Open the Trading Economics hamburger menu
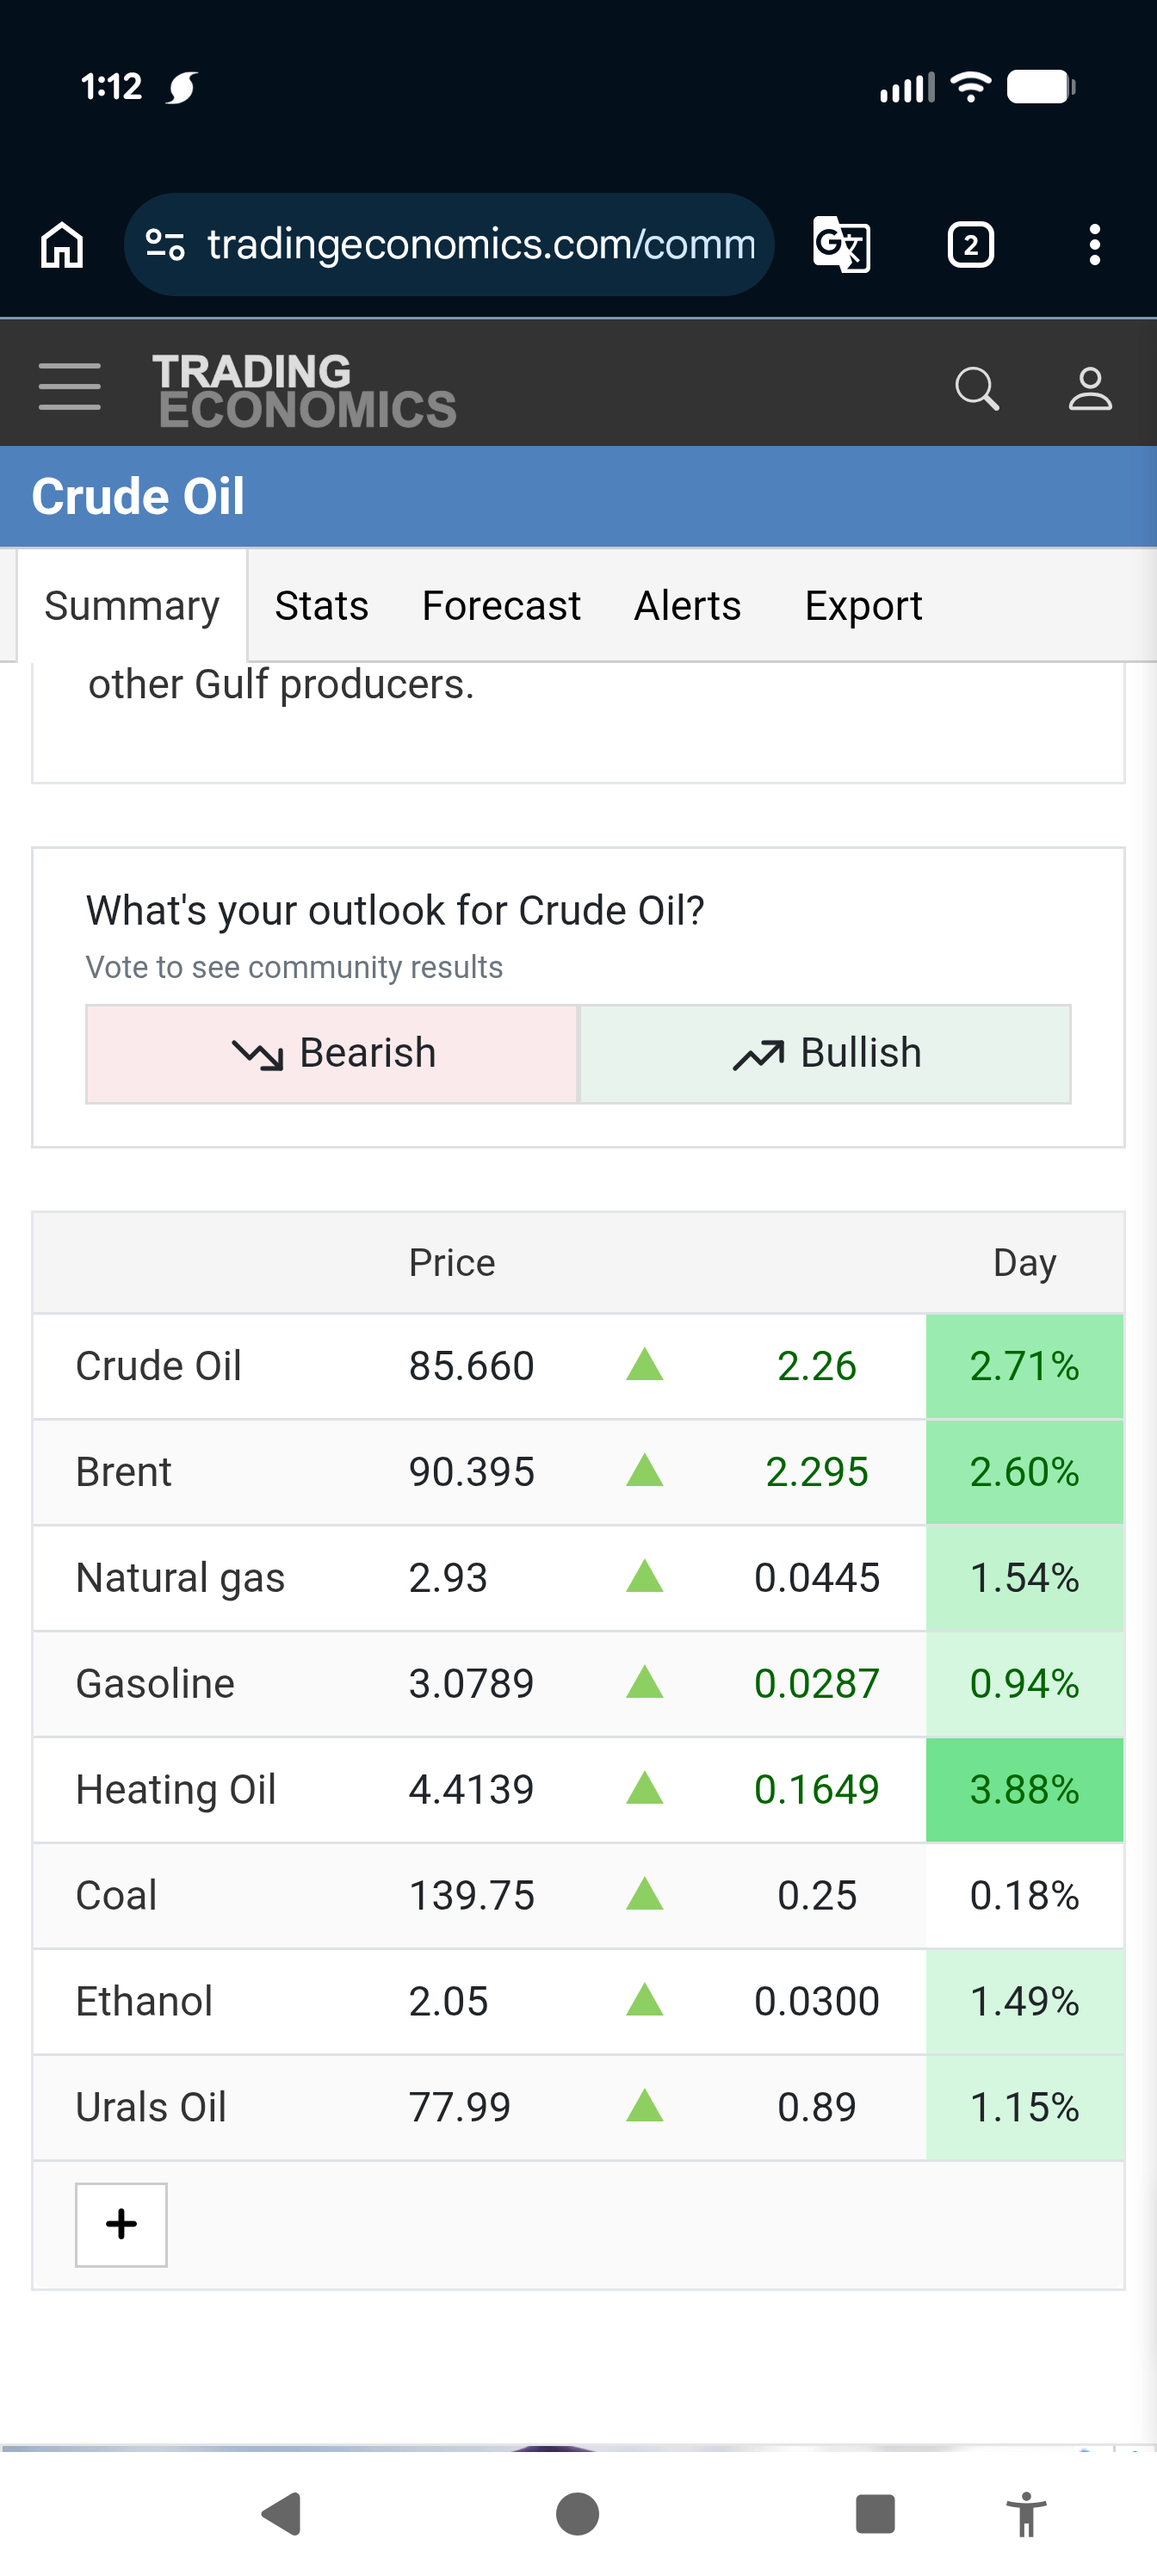 click(x=69, y=387)
